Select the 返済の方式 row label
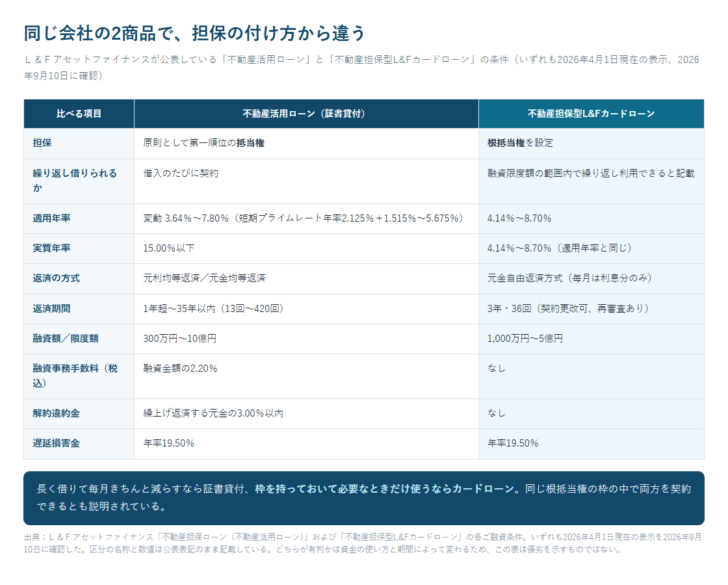The width and height of the screenshot is (728, 585). pyautogui.click(x=79, y=279)
